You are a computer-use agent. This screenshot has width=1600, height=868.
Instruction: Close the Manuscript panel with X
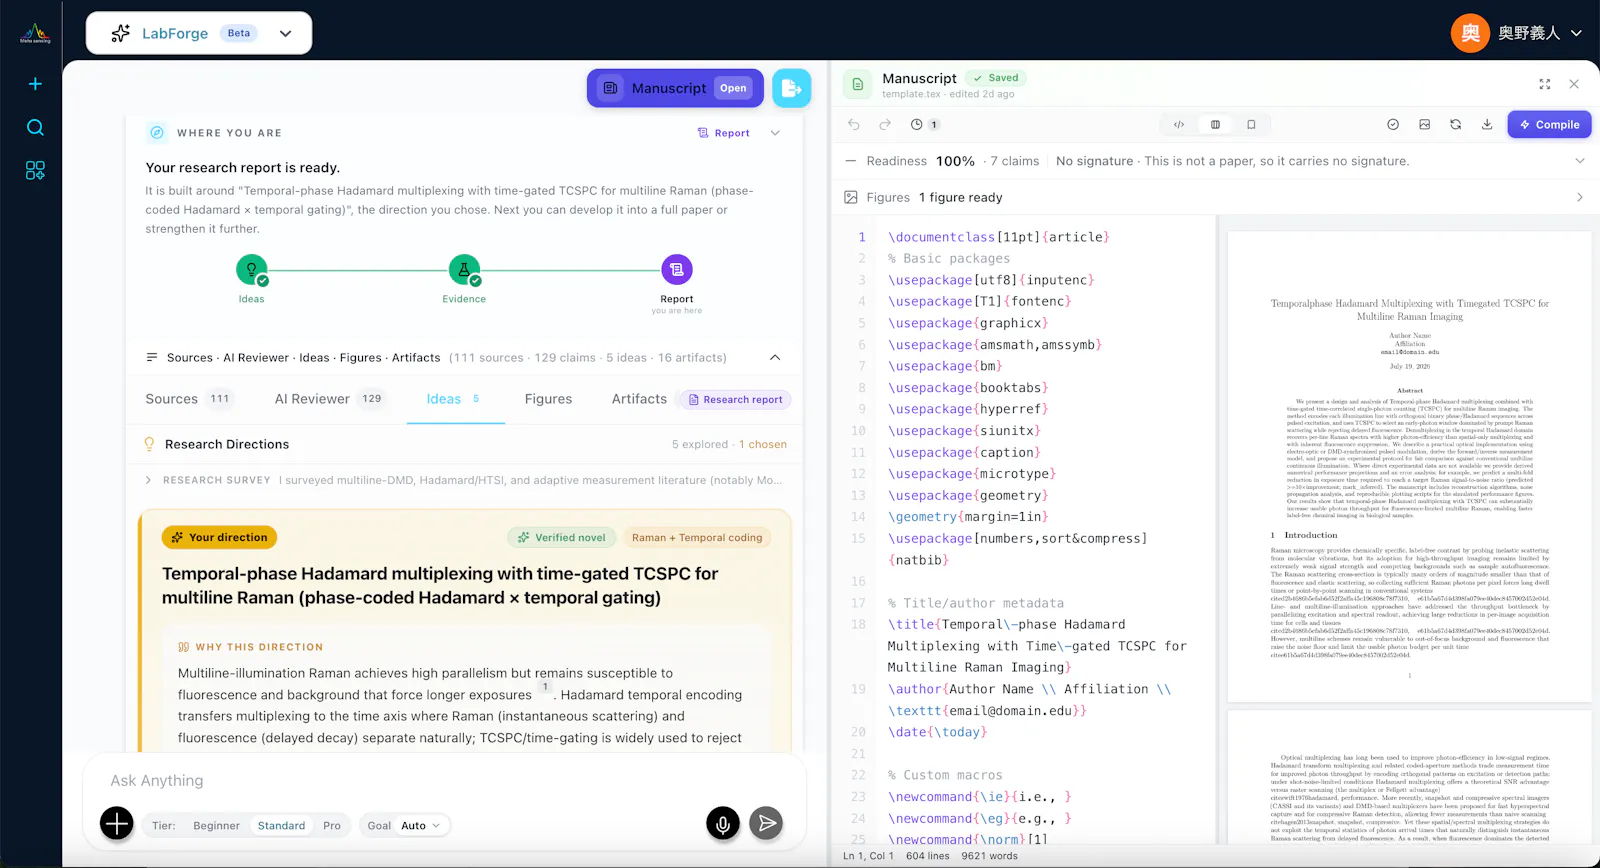(x=1574, y=84)
